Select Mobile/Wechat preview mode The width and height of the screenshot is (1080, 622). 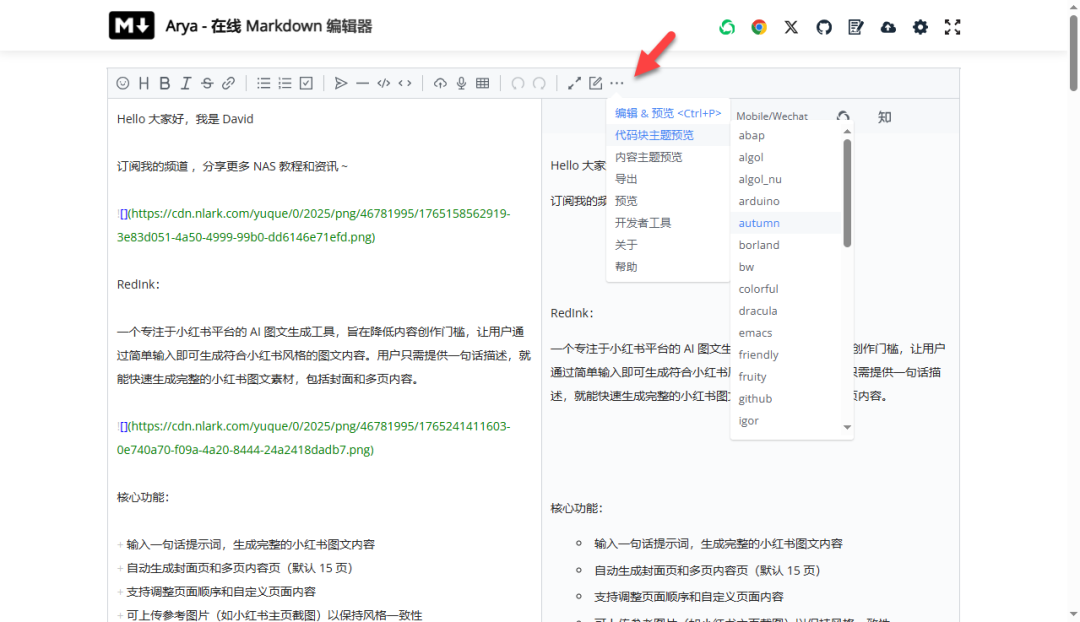point(771,116)
